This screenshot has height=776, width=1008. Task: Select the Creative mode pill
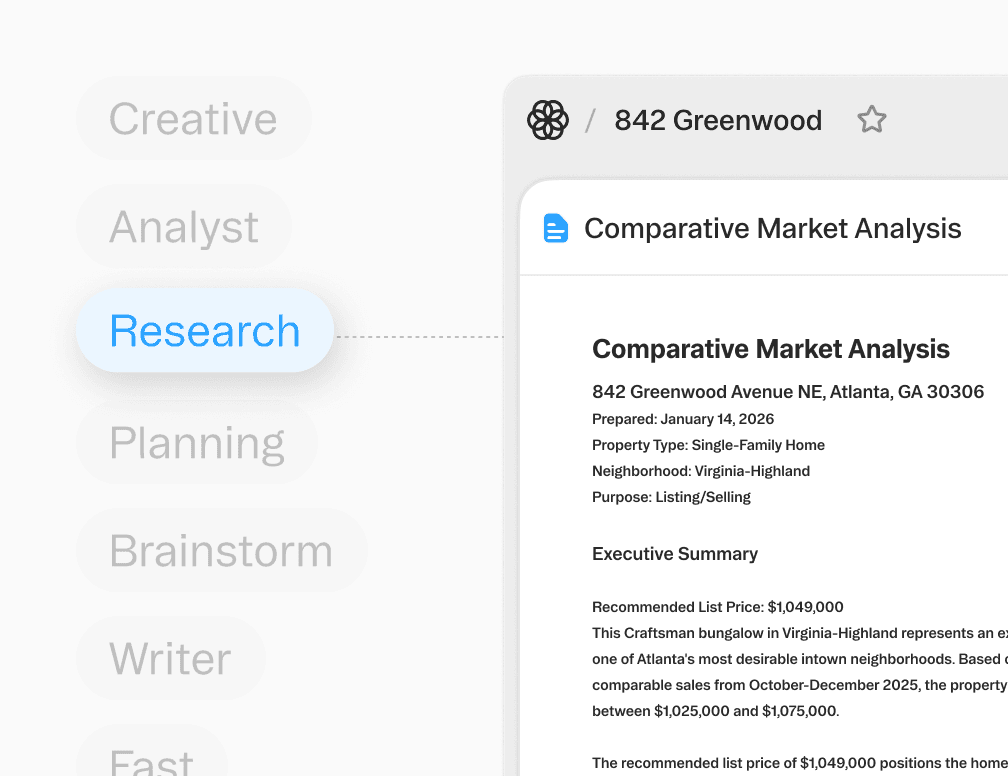pos(193,119)
